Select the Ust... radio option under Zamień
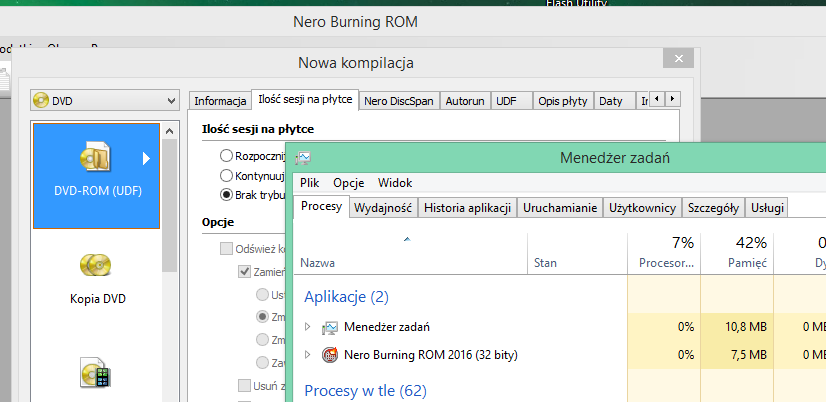826x402 pixels. [x=262, y=294]
